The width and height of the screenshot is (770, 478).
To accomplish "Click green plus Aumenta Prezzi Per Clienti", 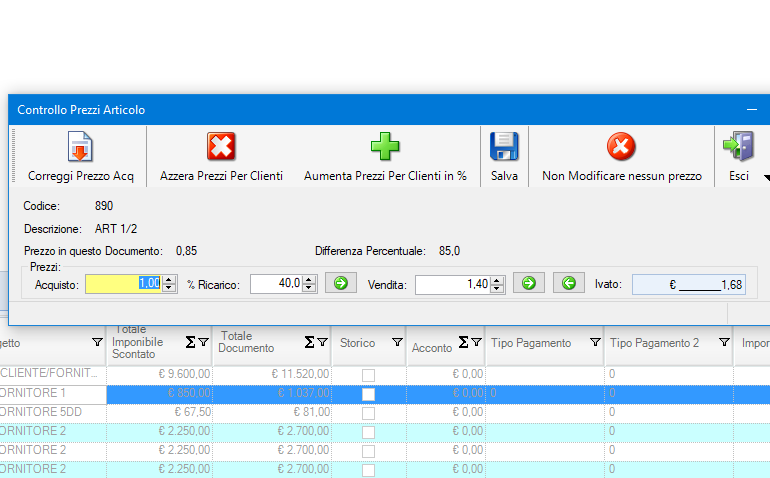I will [x=385, y=147].
